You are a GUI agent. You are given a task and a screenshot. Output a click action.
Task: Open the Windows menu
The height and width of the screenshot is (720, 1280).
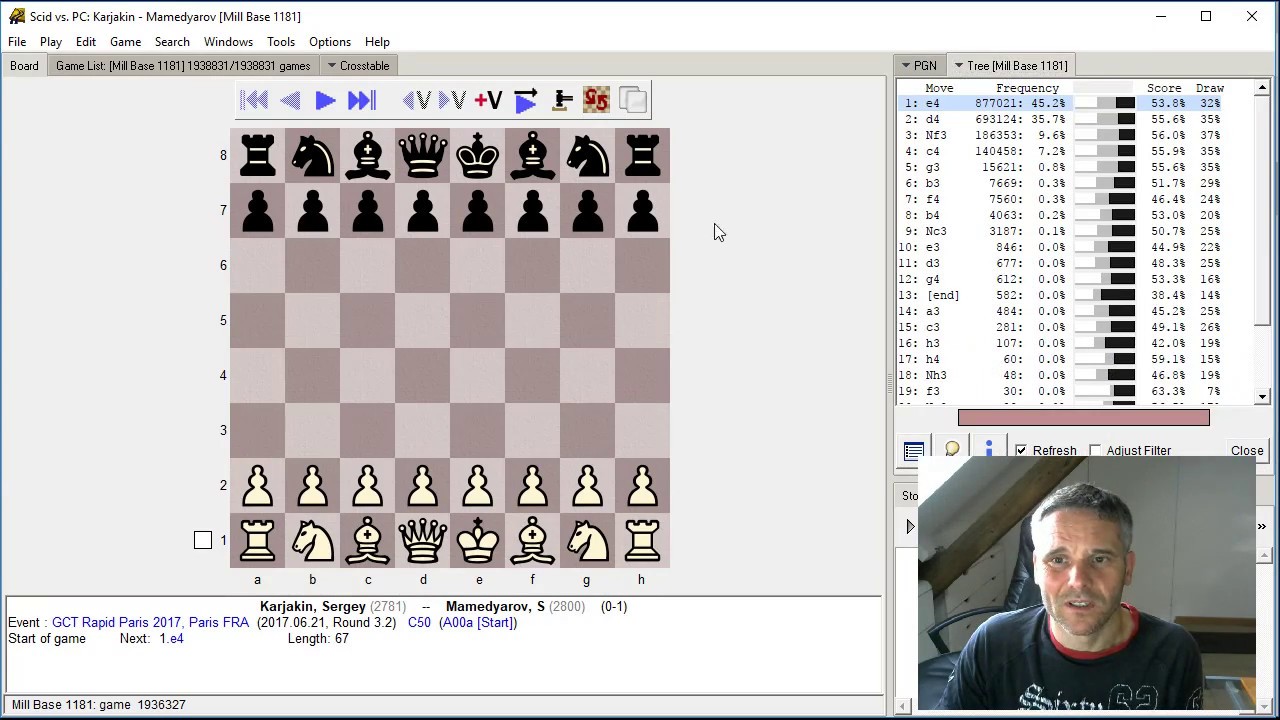click(228, 42)
